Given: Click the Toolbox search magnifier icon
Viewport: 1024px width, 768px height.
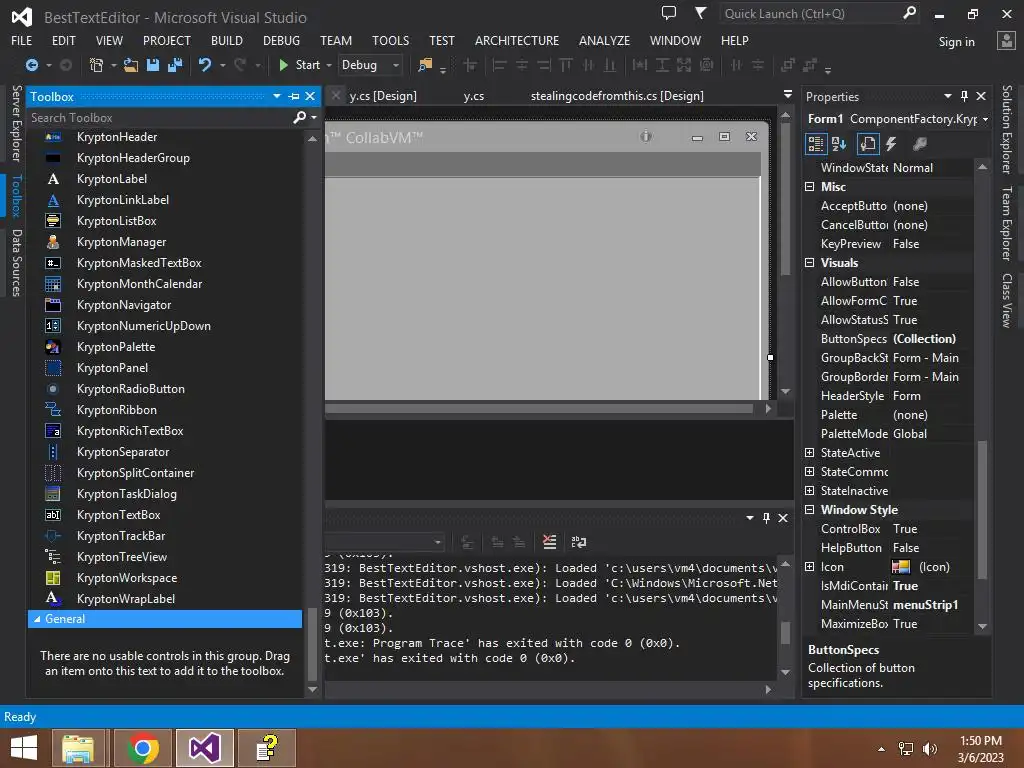Looking at the screenshot, I should pos(300,118).
